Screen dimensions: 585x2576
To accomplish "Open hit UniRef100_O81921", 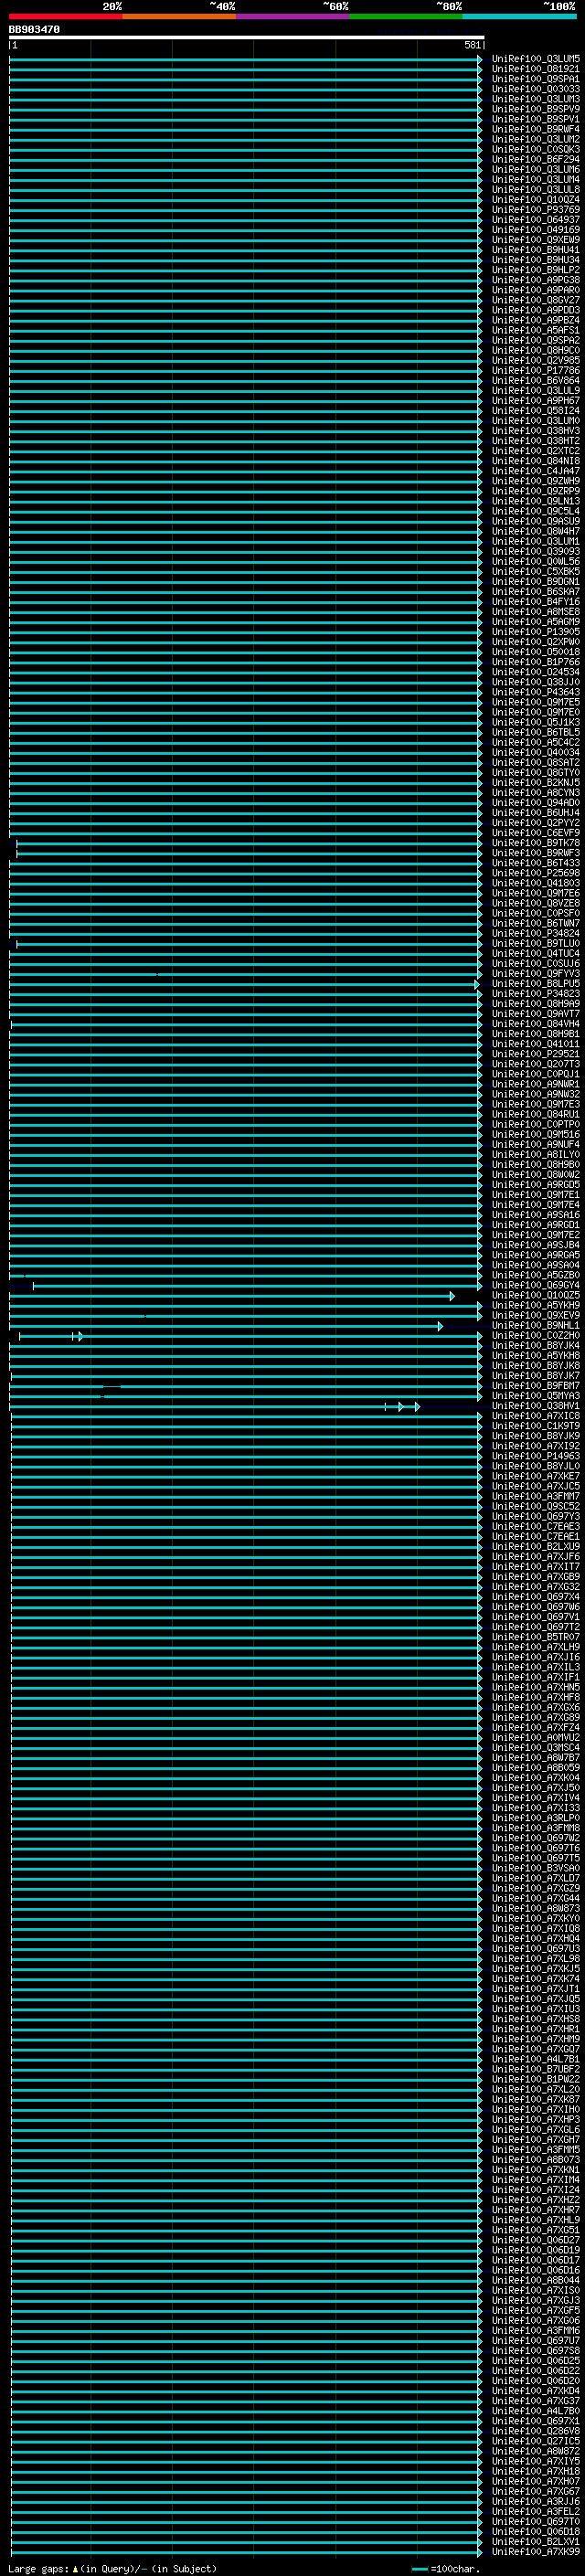I will click(x=536, y=69).
